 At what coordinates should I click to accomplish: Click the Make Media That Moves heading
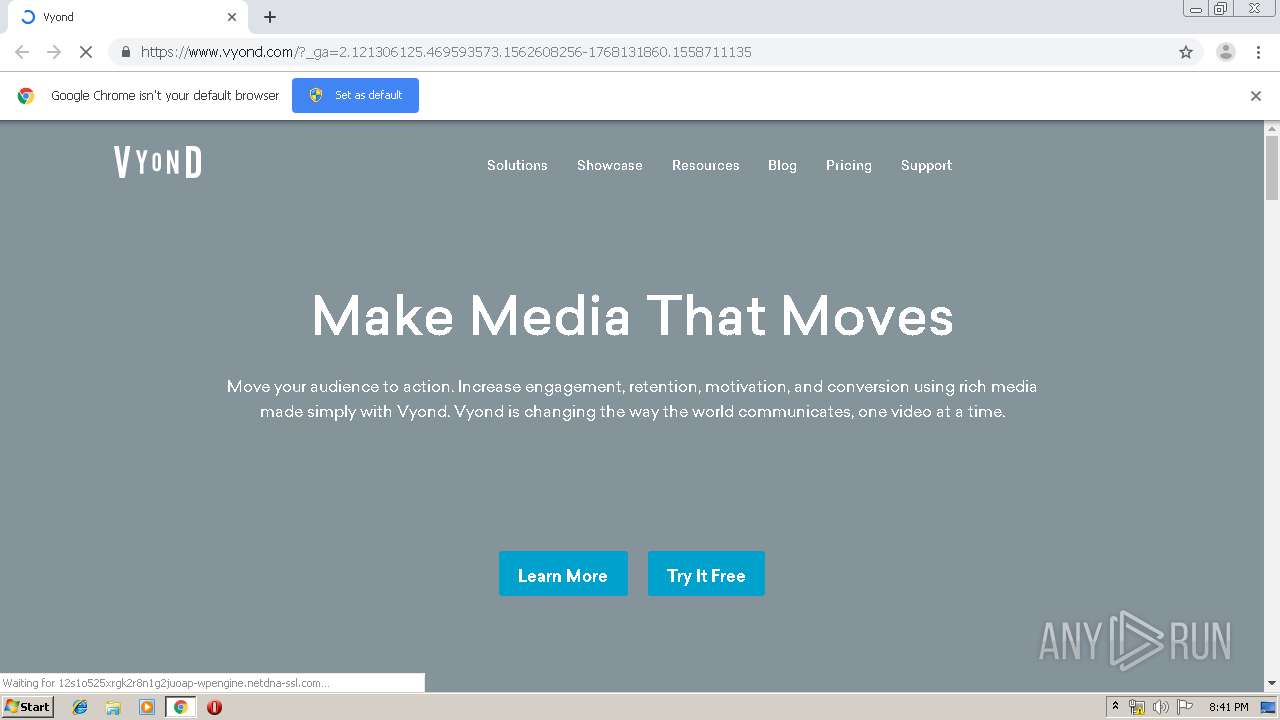click(x=632, y=316)
